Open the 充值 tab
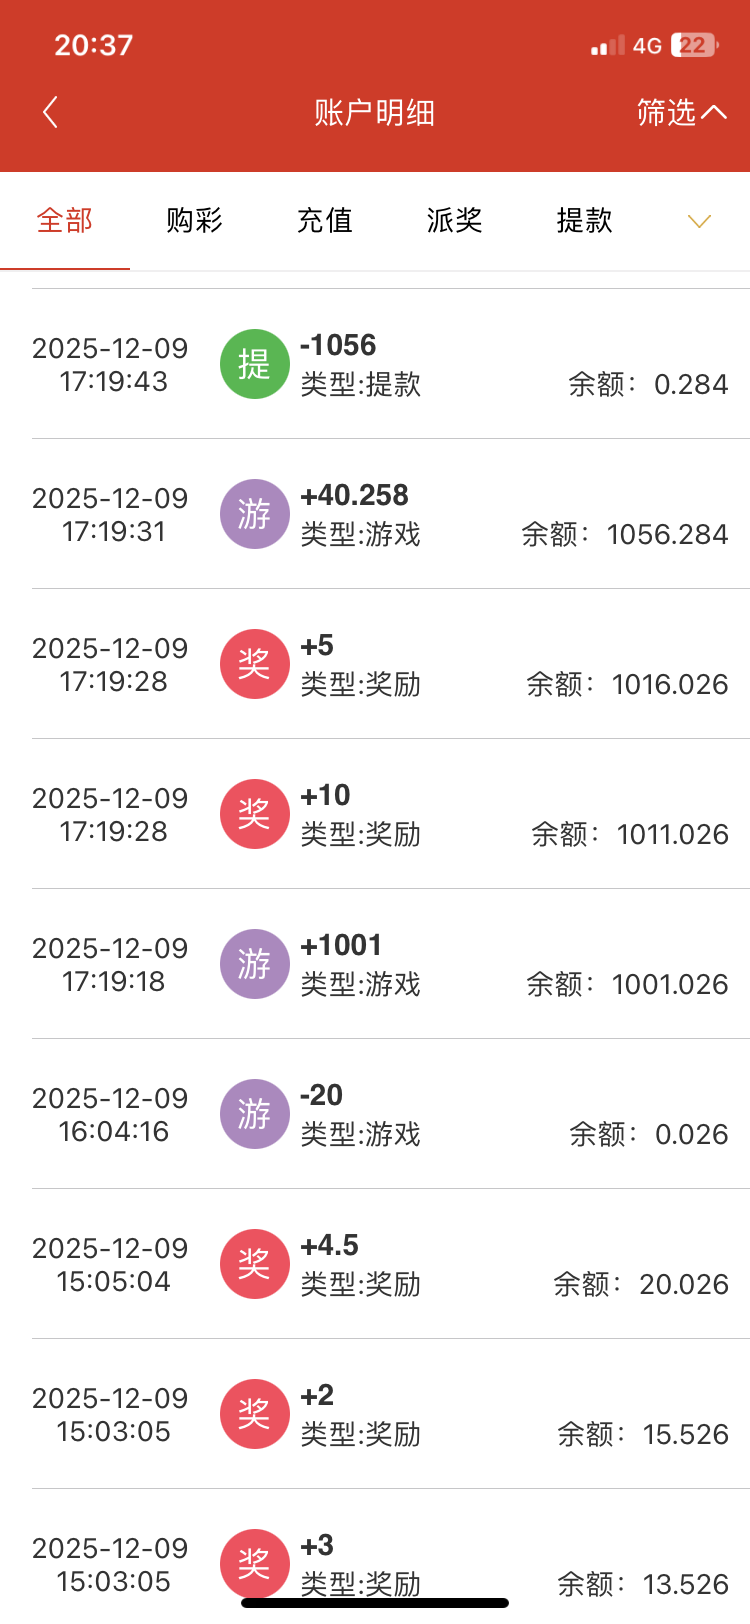 click(x=324, y=220)
